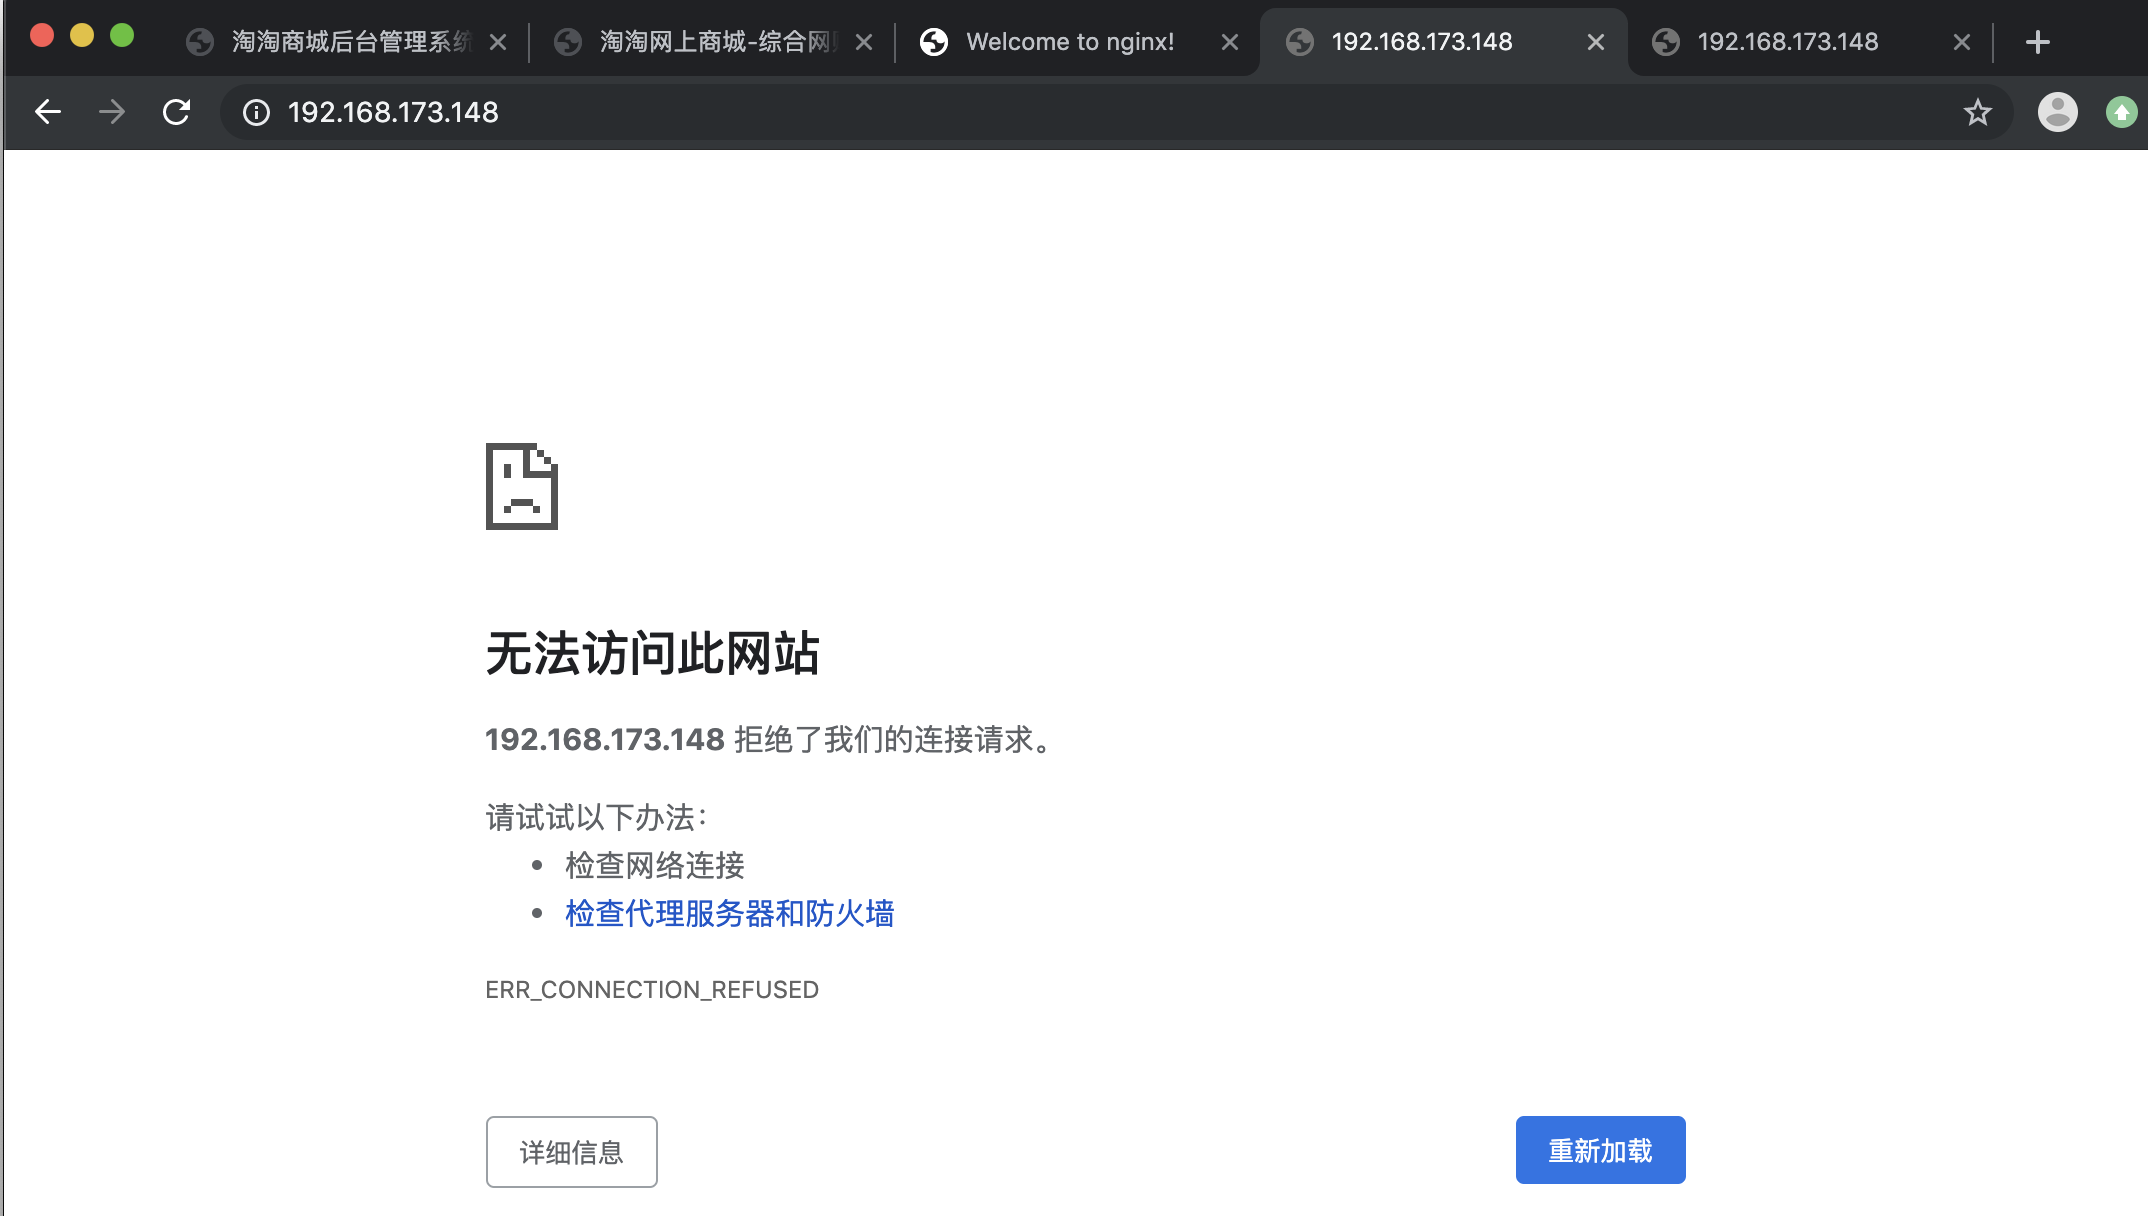Image resolution: width=2148 pixels, height=1216 pixels.
Task: Open the 检查代理服务器和防火墙 link
Action: pos(729,913)
